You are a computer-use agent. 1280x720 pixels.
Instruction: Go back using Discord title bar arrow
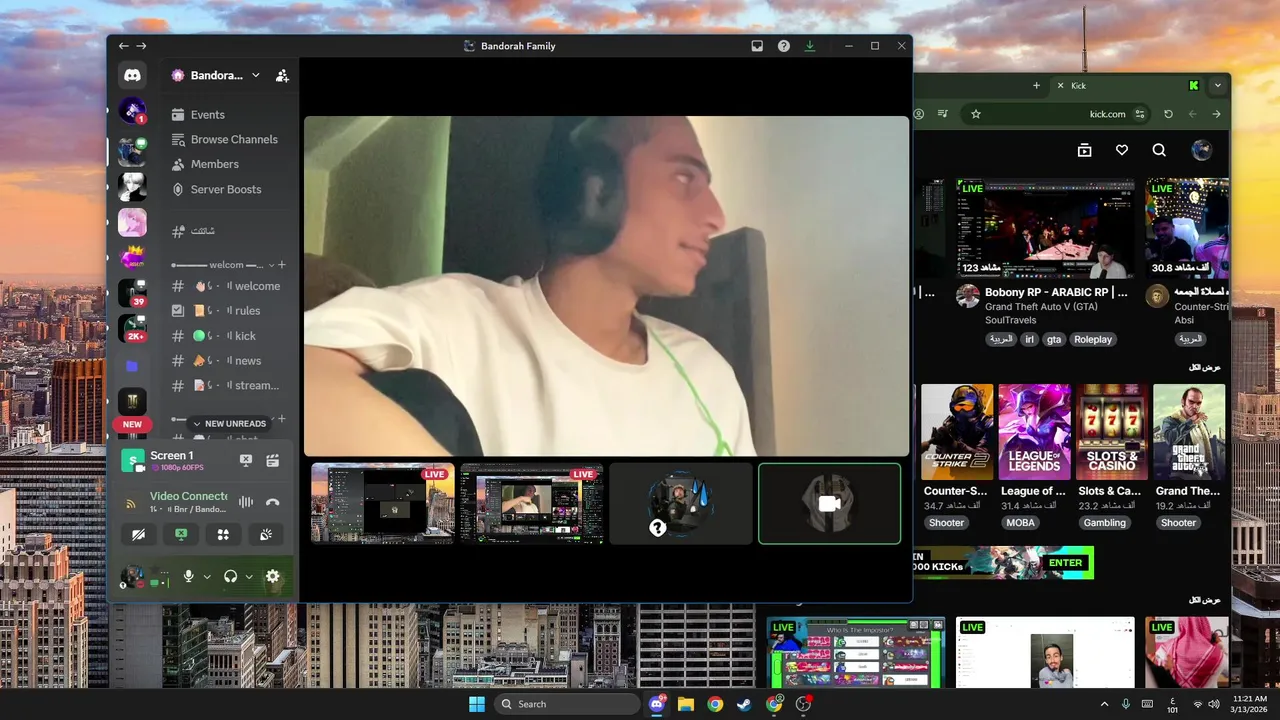123,46
